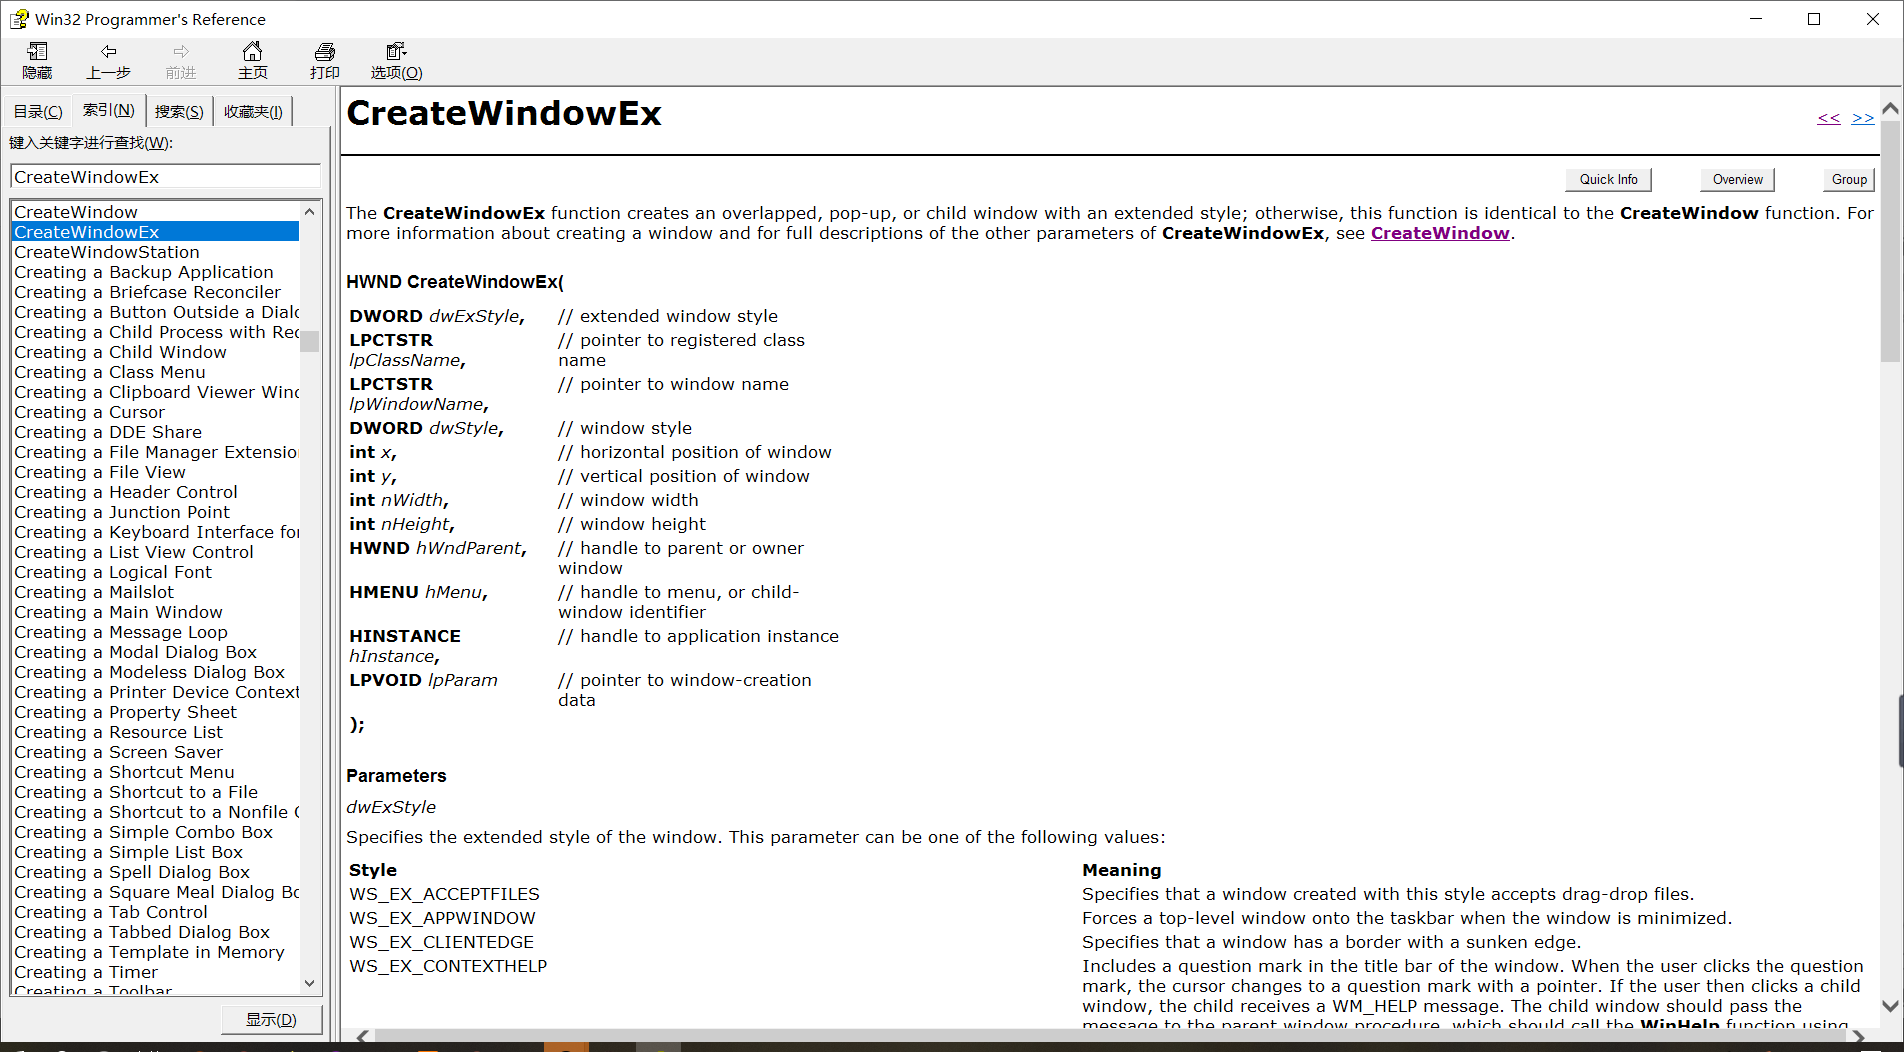Select Creating a Backup Application entry
1904x1052 pixels.
tap(144, 272)
